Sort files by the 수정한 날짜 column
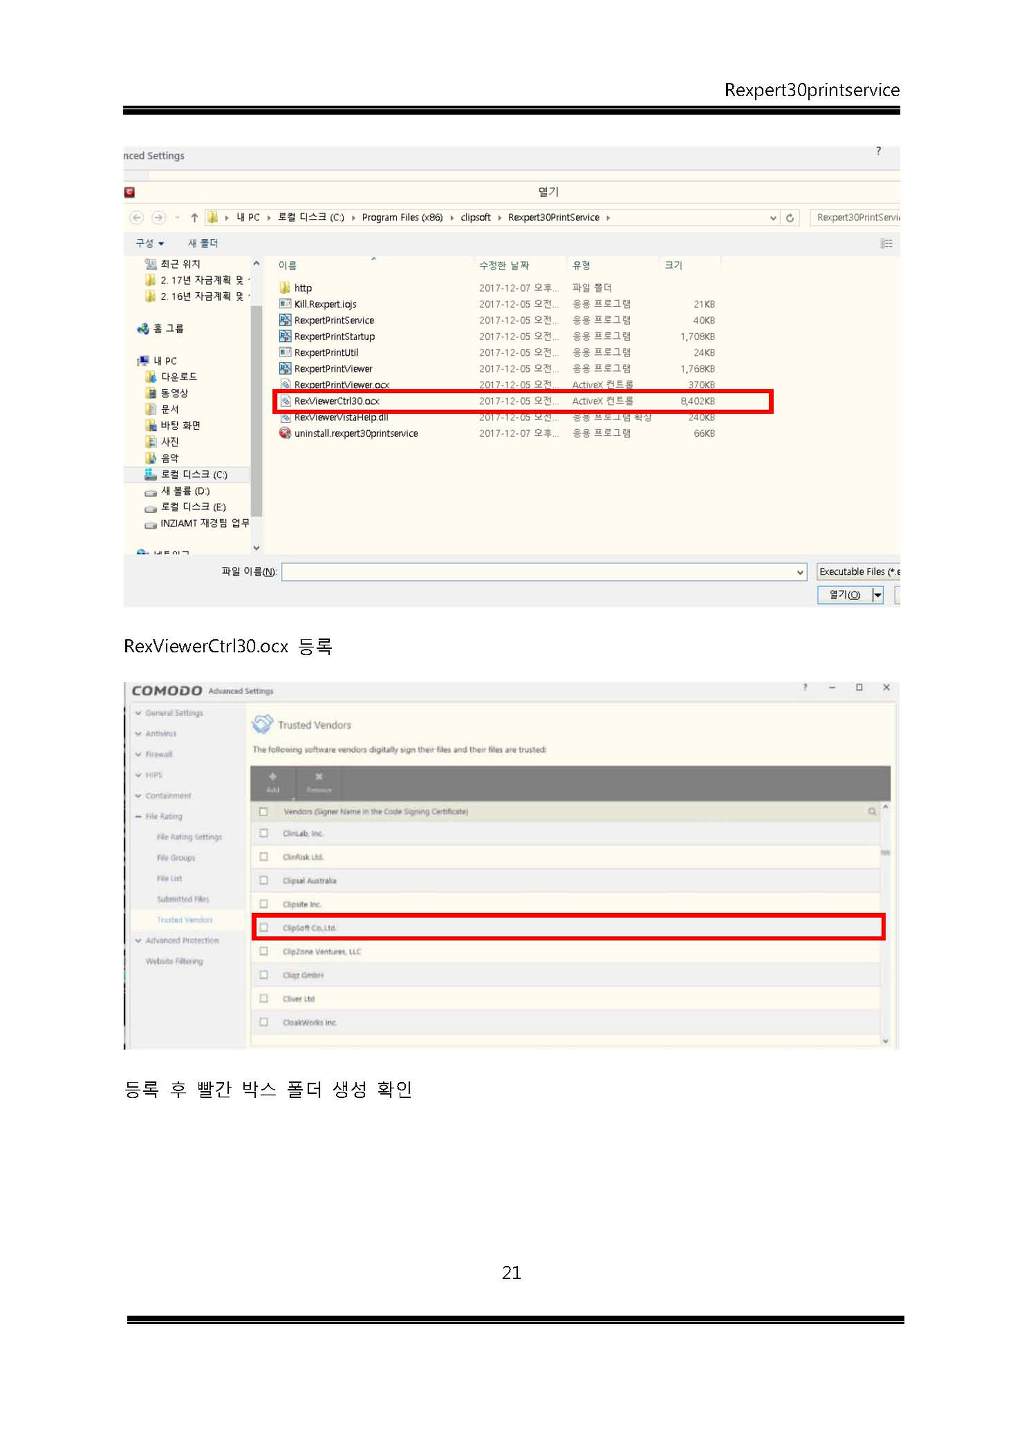1024x1447 pixels. 504,266
